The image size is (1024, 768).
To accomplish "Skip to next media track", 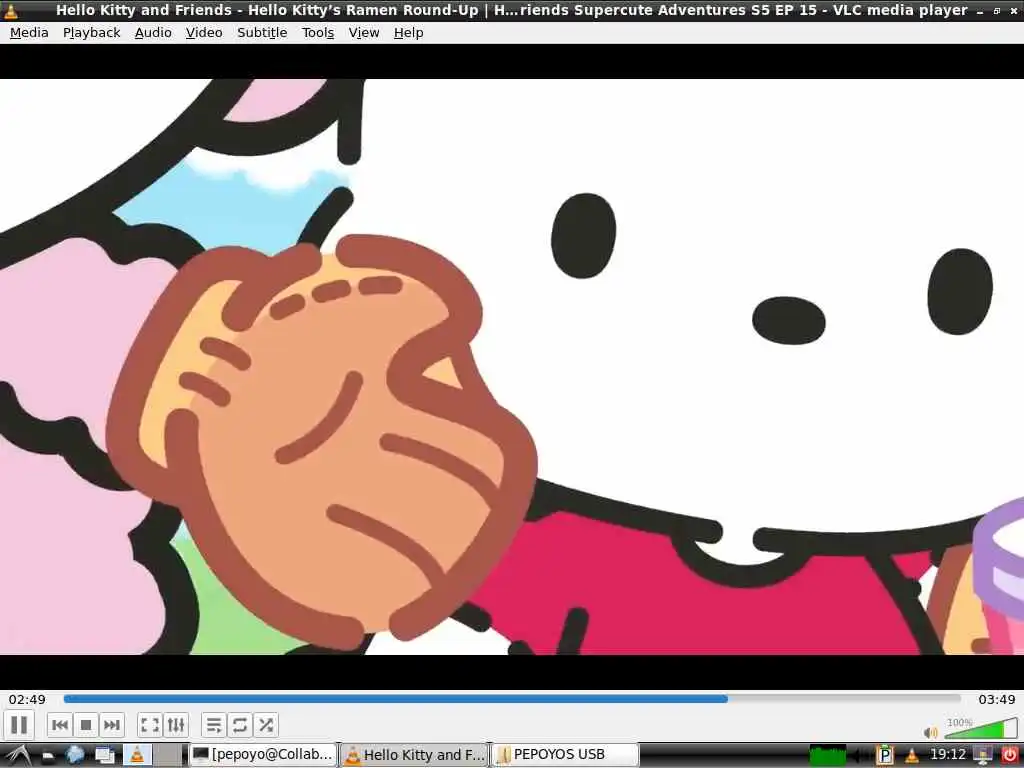I will coord(112,725).
